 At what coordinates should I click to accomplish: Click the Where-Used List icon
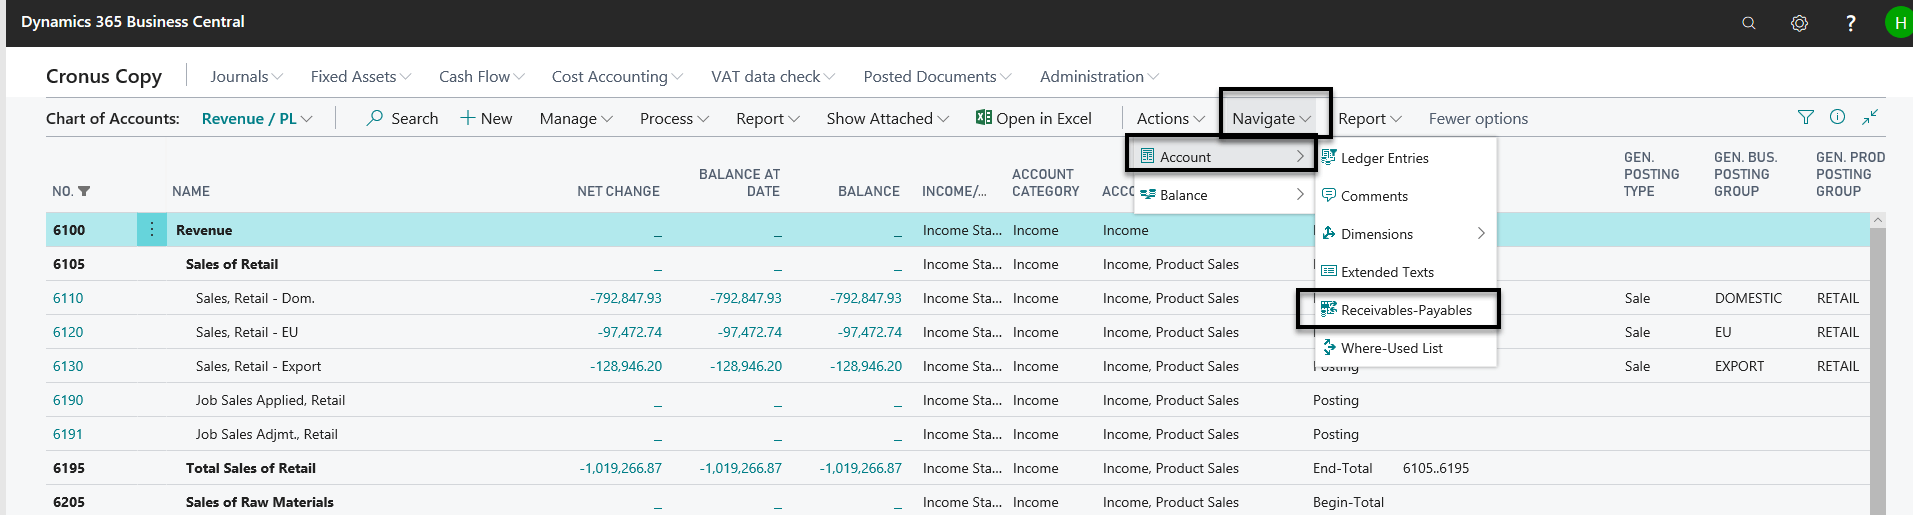click(x=1329, y=347)
